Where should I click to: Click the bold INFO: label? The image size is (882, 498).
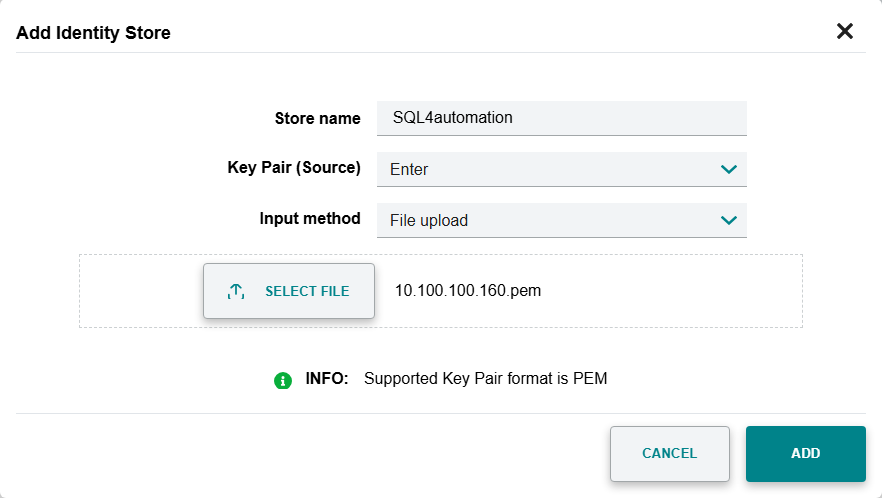click(x=327, y=378)
